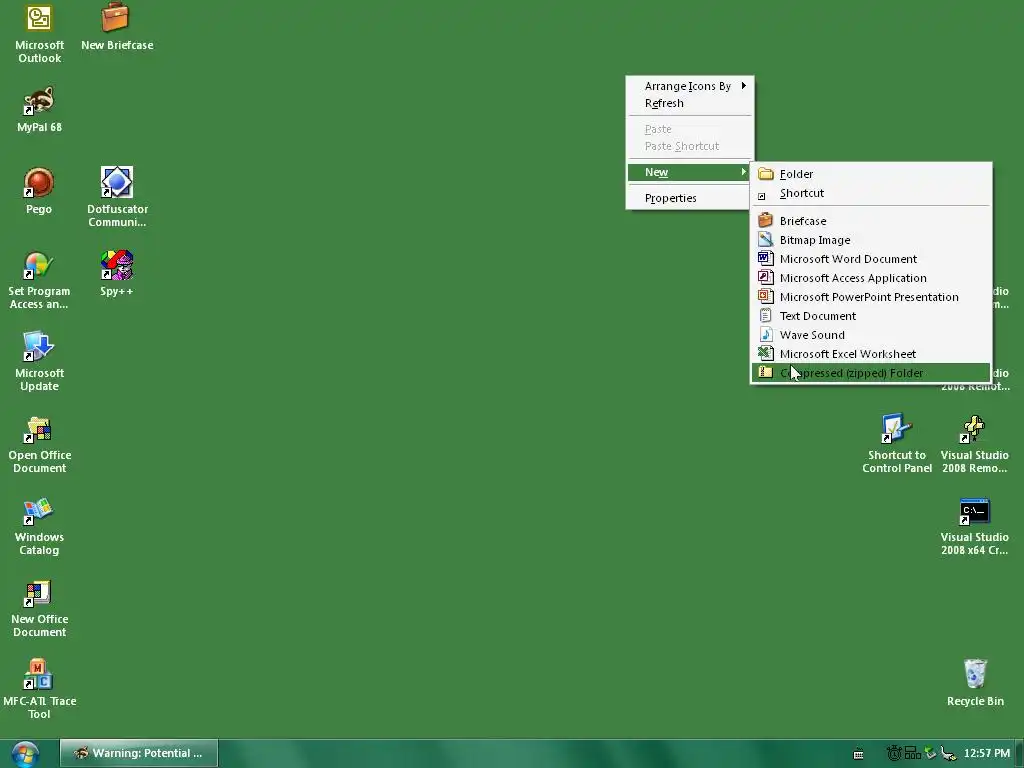This screenshot has height=768, width=1024.
Task: Select Visual Studio 2008 x64 Cross Tools icon
Action: (974, 526)
